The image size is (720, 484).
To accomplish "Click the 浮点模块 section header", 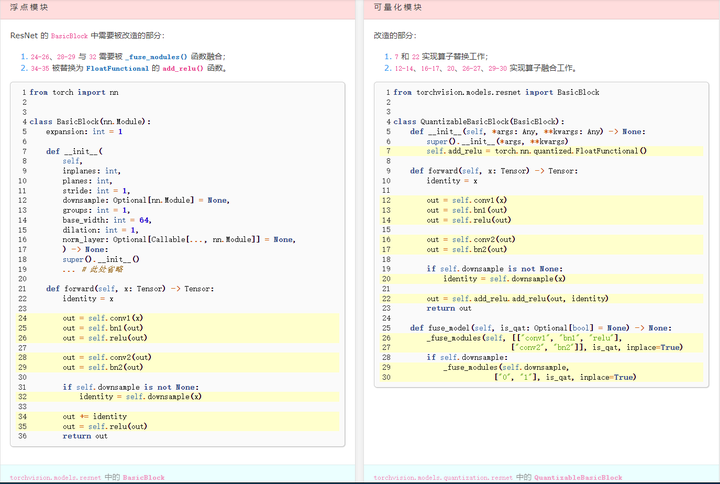I will point(30,8).
